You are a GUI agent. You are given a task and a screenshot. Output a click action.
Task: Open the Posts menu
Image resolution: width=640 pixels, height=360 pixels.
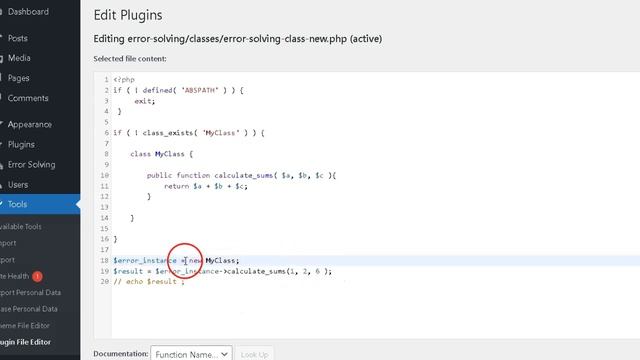click(x=18, y=38)
